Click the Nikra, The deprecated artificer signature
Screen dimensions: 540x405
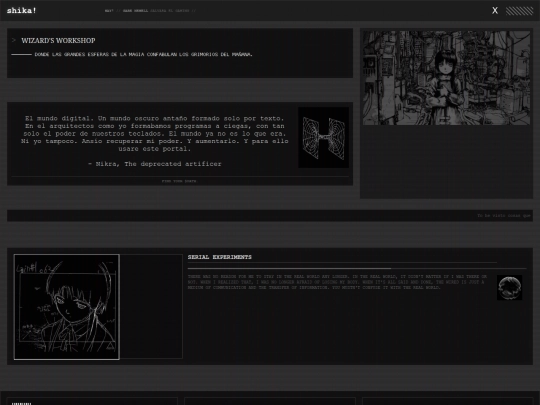tap(155, 164)
